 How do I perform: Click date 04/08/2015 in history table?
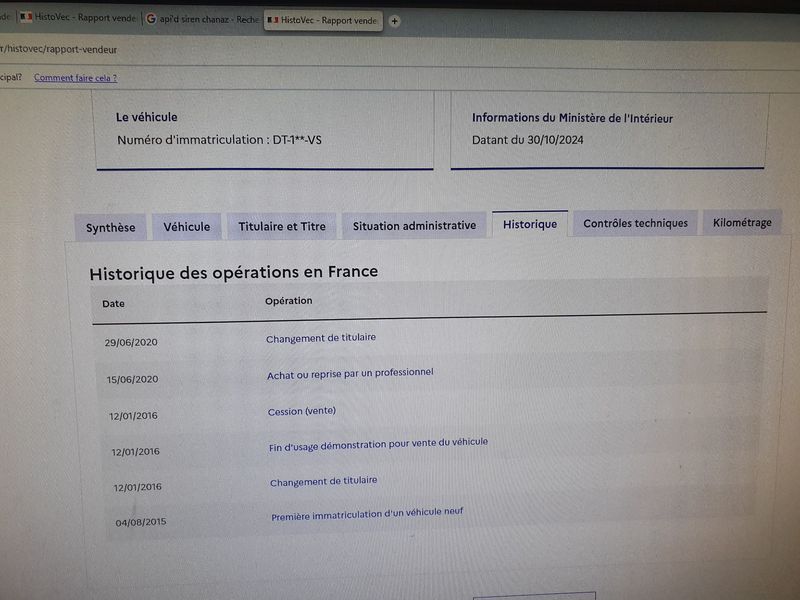(141, 522)
